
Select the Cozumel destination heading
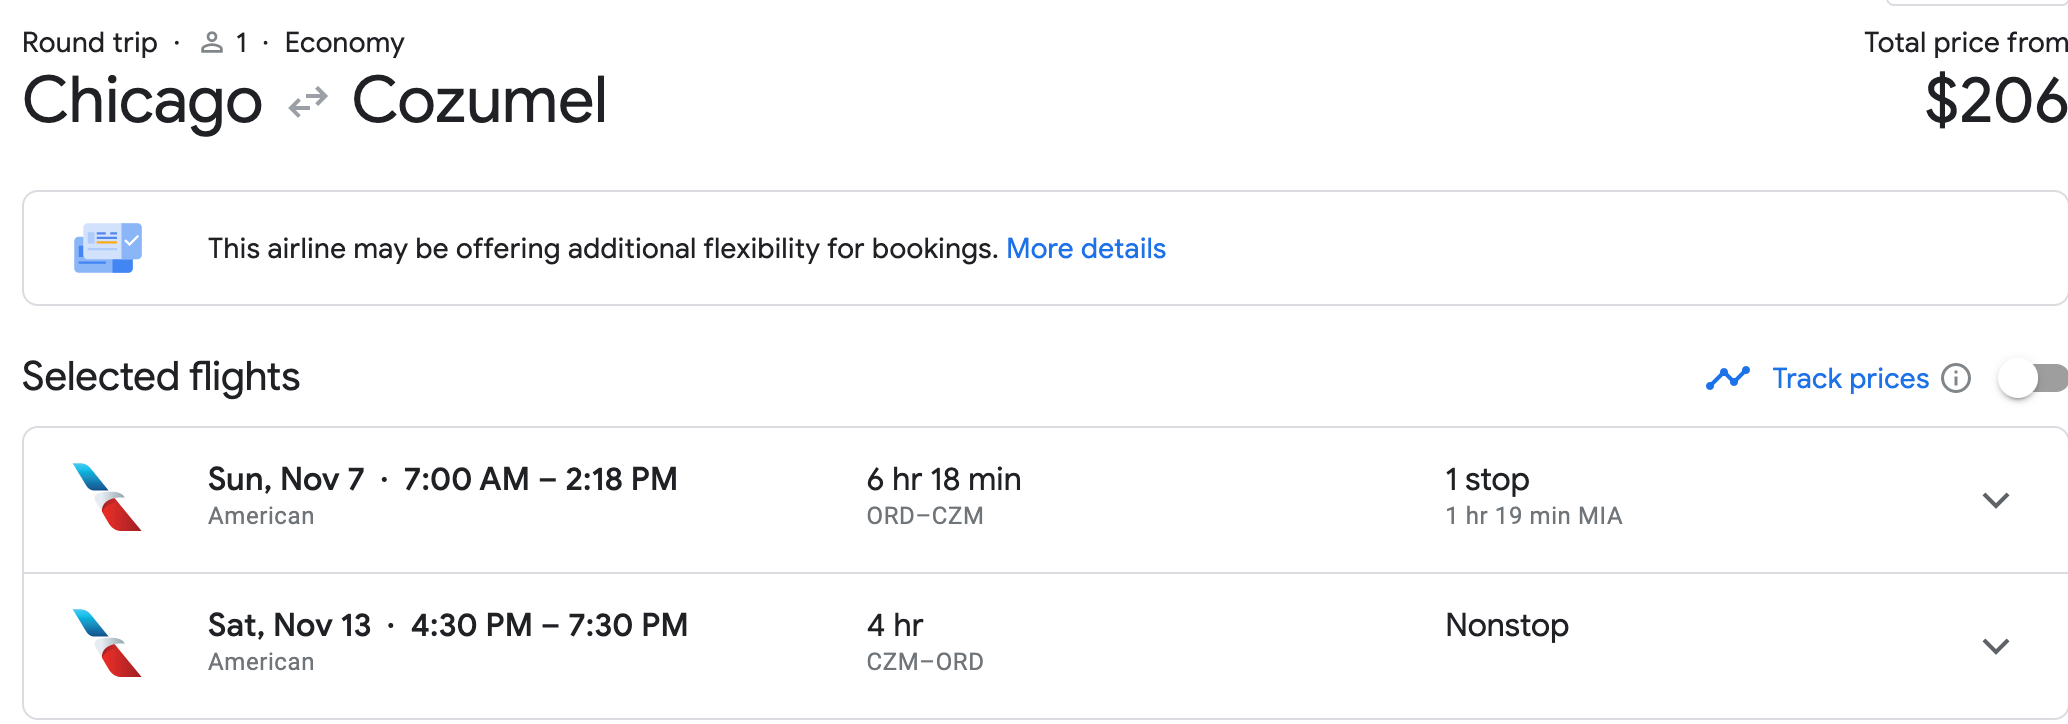tap(479, 101)
